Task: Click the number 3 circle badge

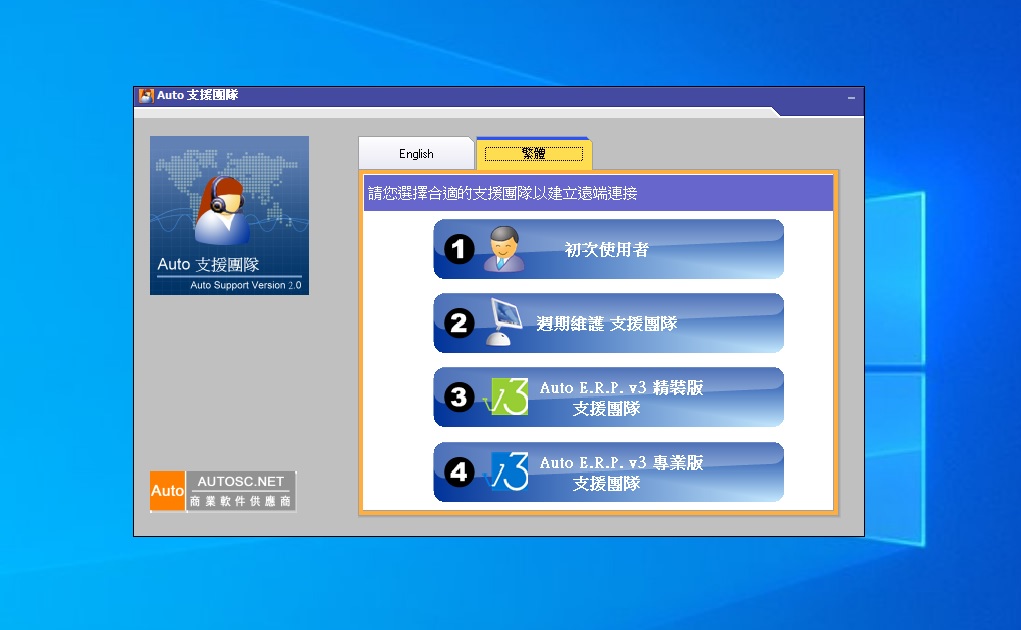Action: coord(459,398)
